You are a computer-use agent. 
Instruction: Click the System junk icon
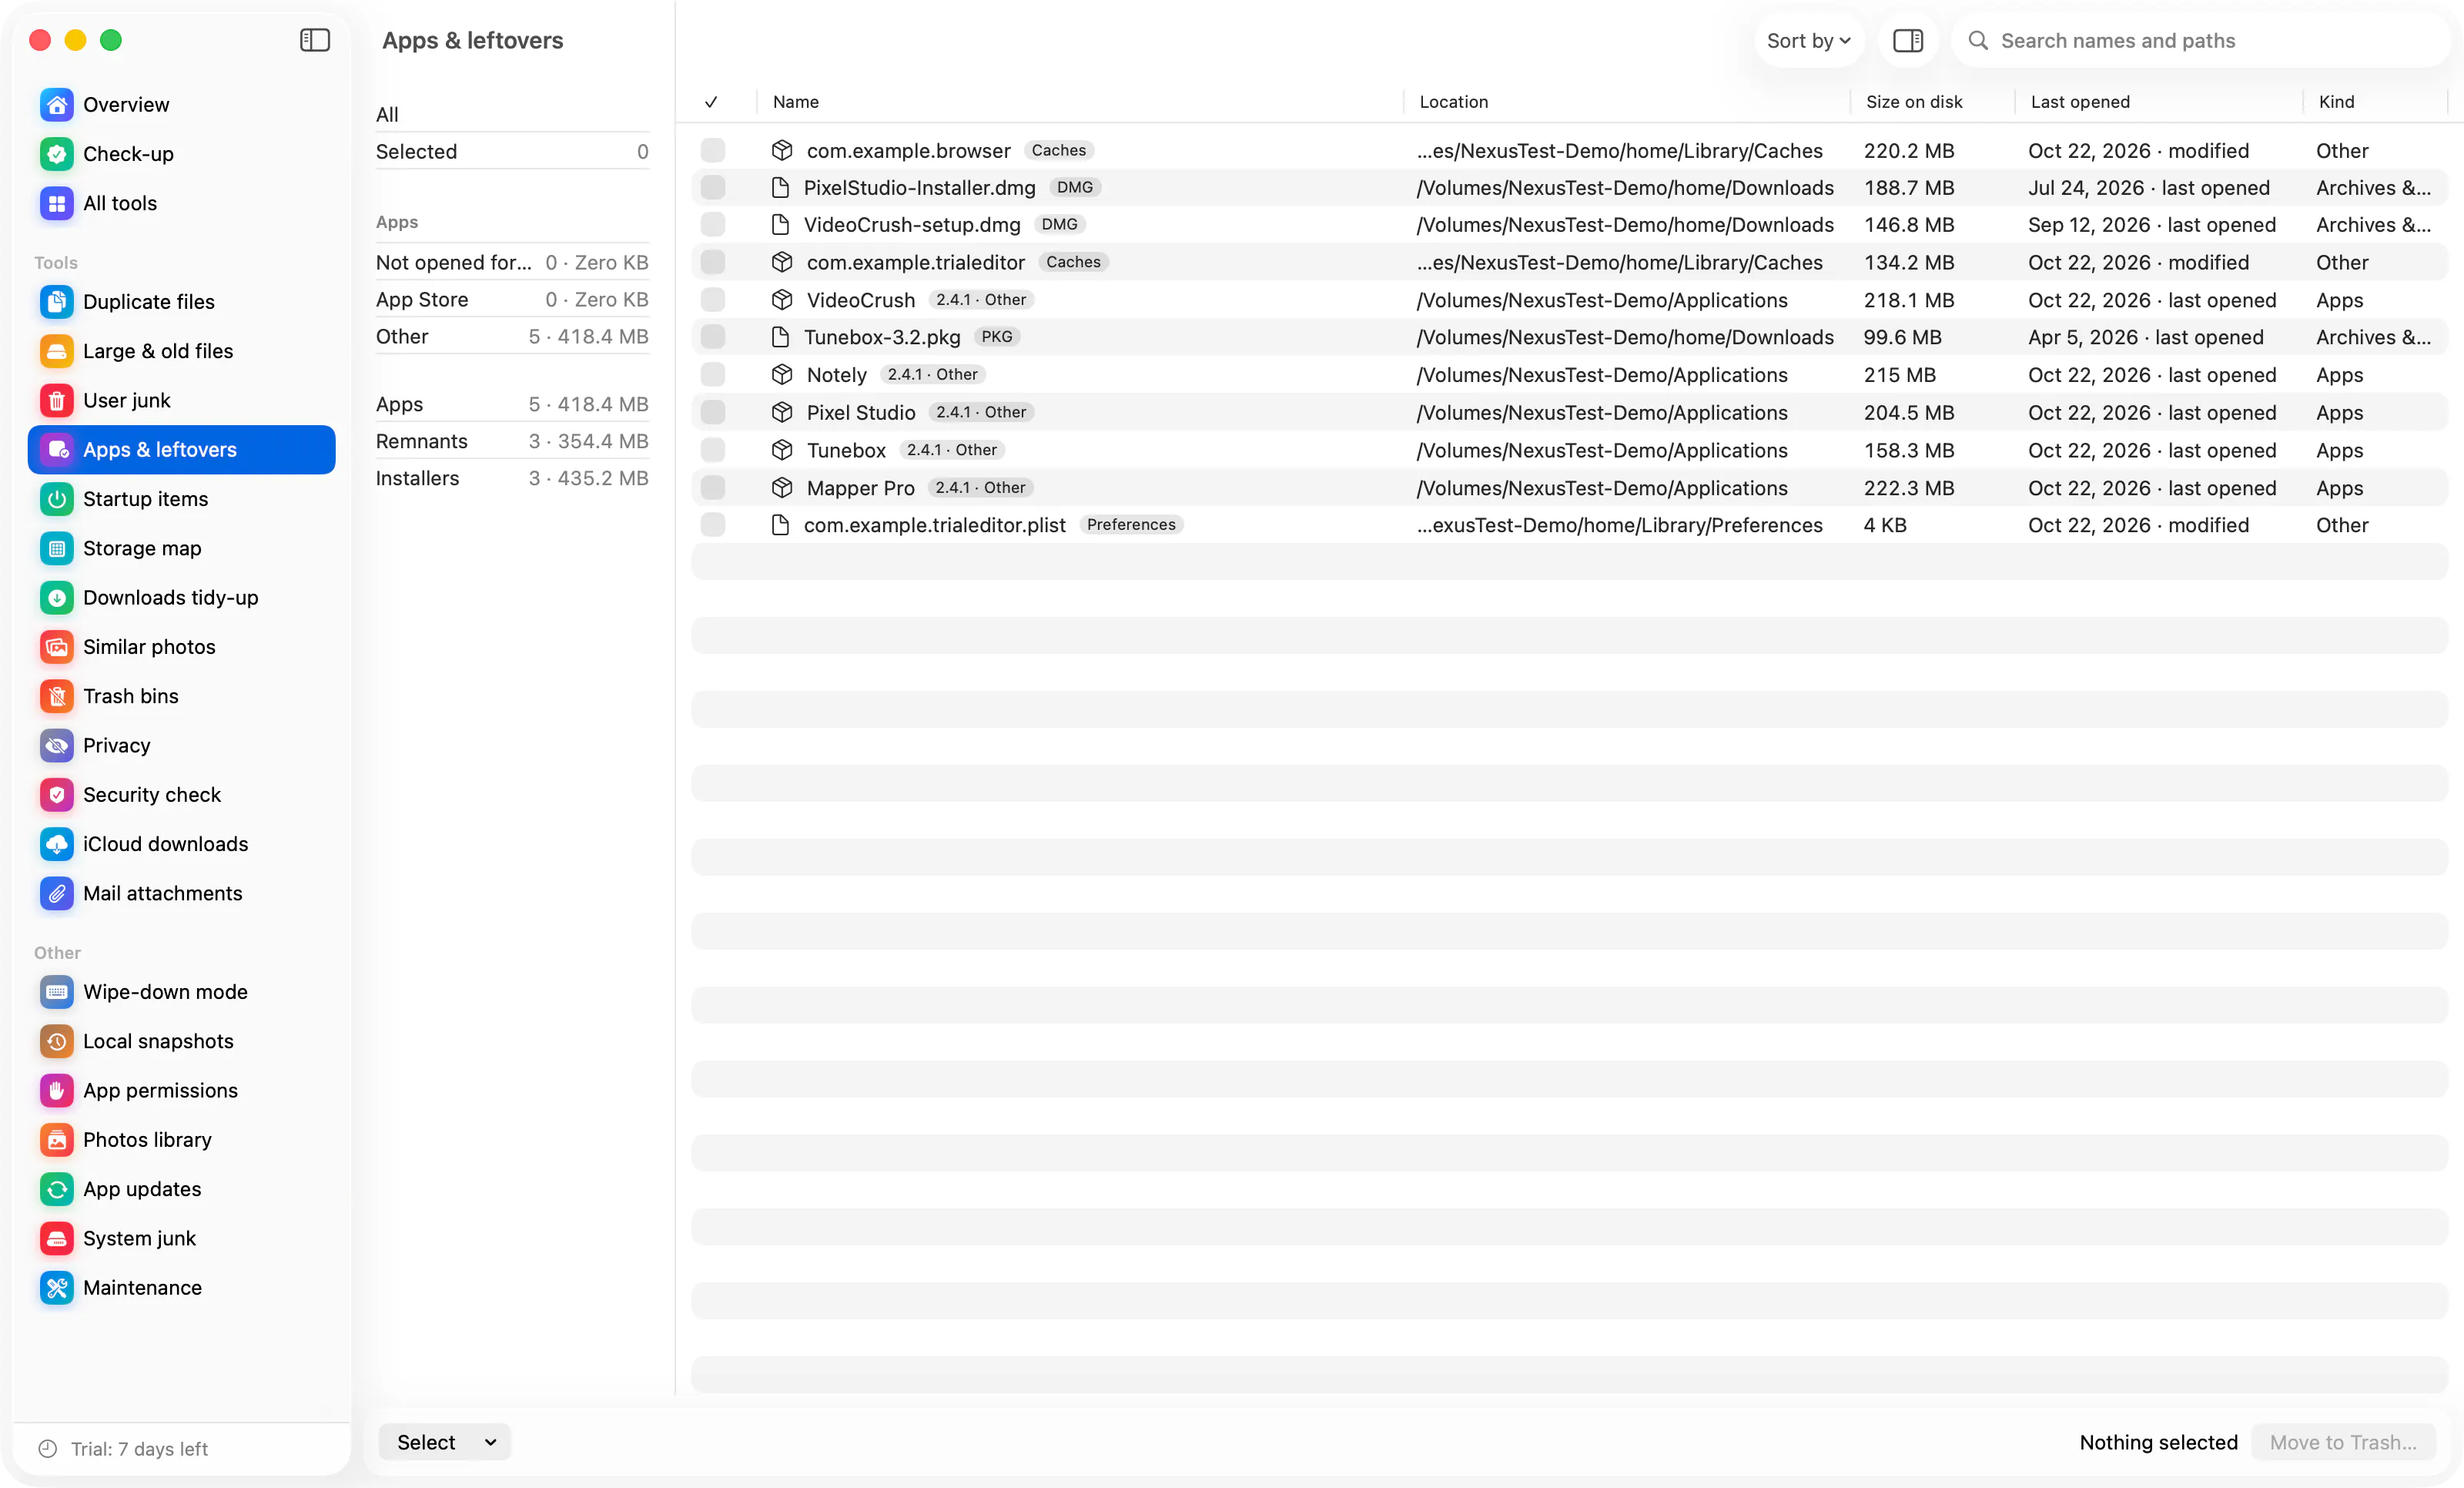coord(57,1238)
